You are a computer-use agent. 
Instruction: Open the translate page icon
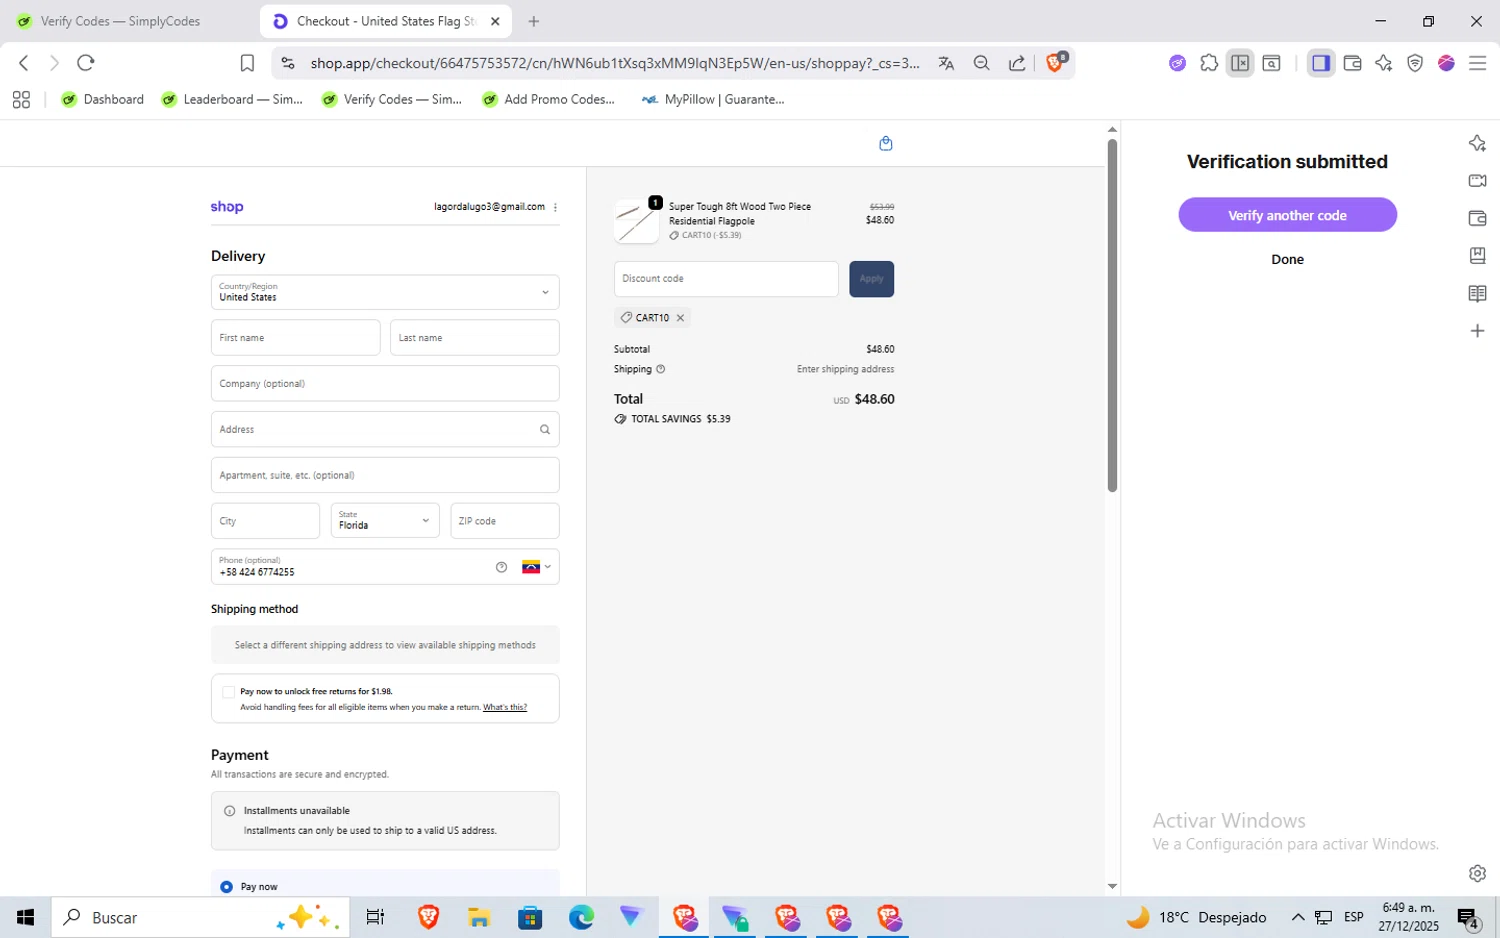point(946,63)
